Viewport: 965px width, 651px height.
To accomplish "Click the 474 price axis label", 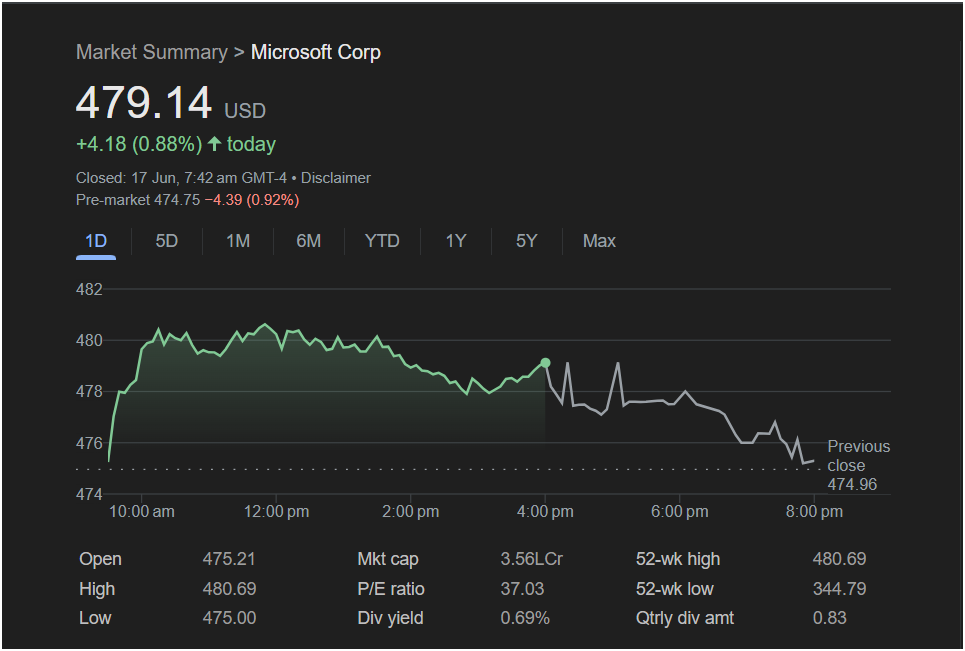I will (x=89, y=494).
